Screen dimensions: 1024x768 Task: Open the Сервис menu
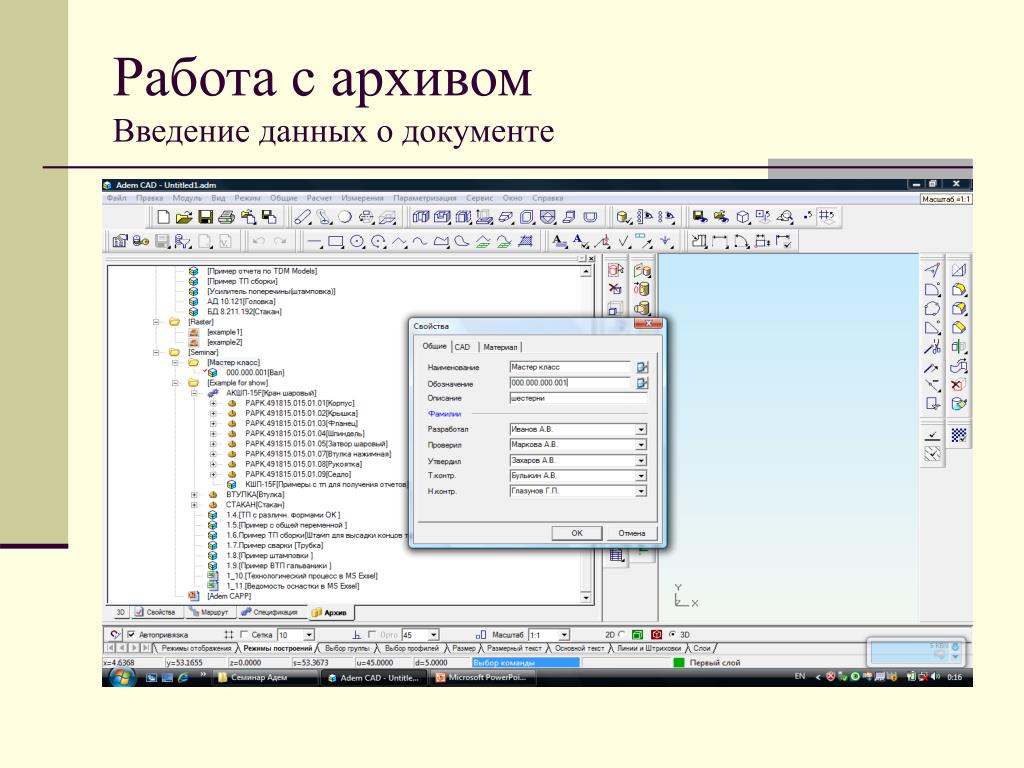[479, 198]
